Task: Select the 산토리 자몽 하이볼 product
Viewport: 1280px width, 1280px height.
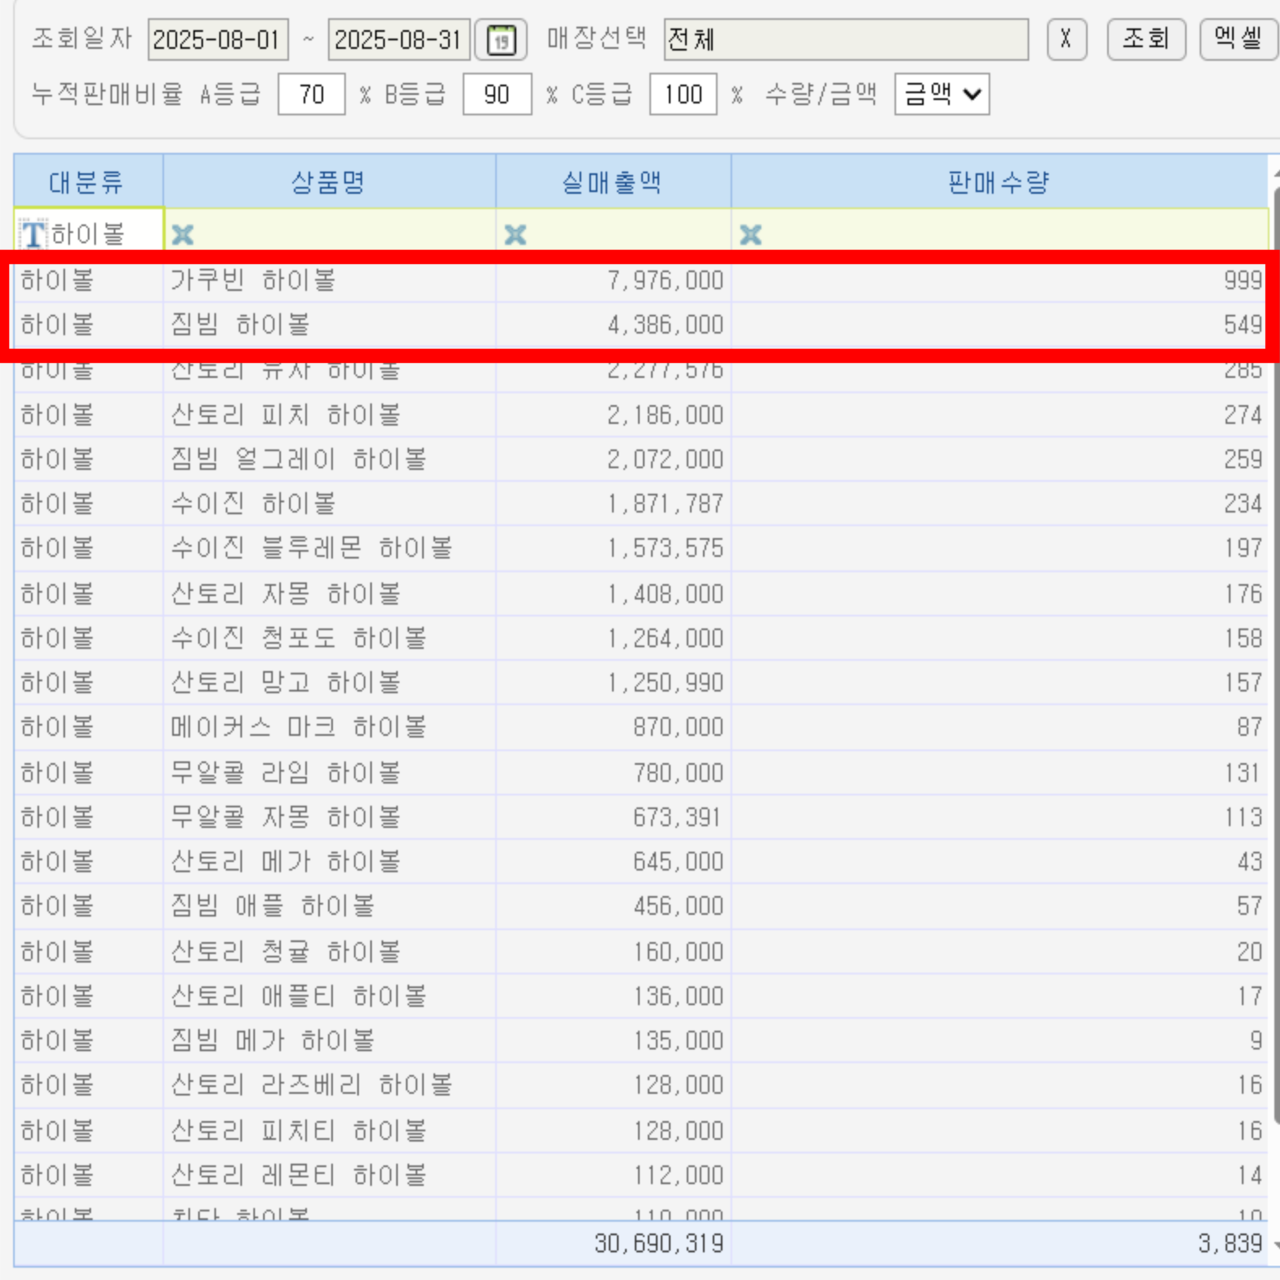Action: pyautogui.click(x=285, y=594)
